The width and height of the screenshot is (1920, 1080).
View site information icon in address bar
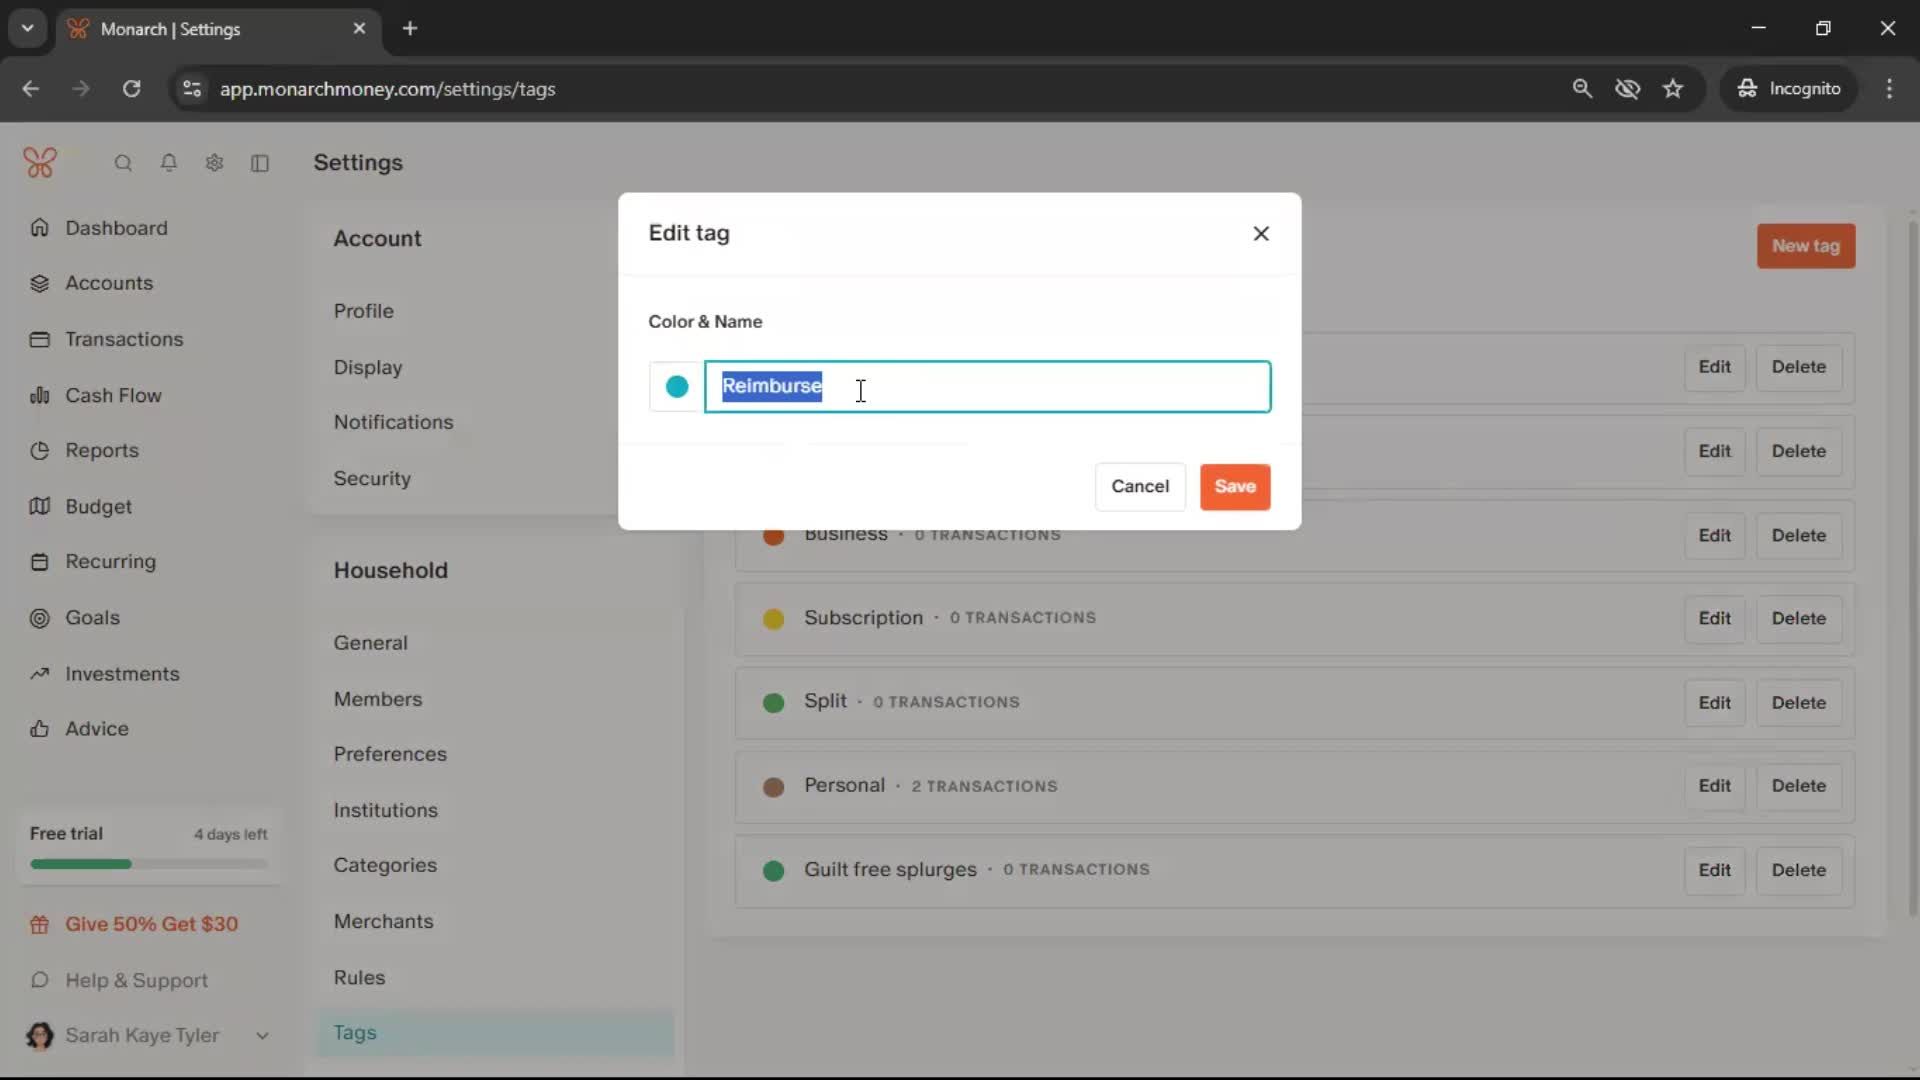[x=192, y=89]
